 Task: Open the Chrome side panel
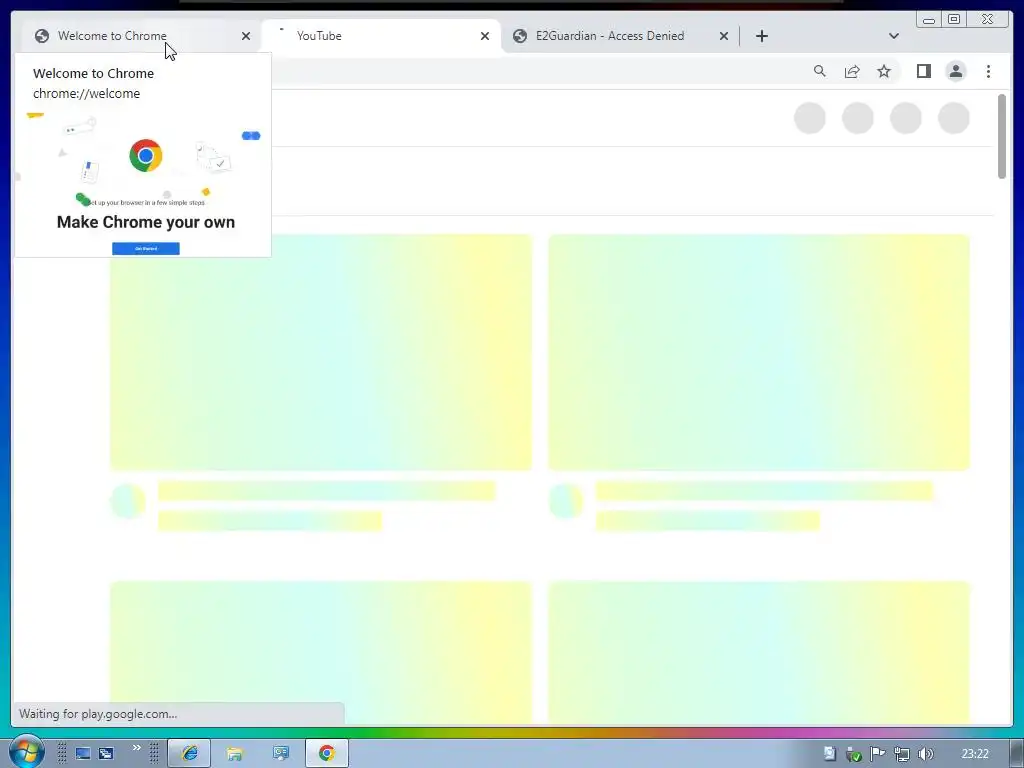click(923, 71)
